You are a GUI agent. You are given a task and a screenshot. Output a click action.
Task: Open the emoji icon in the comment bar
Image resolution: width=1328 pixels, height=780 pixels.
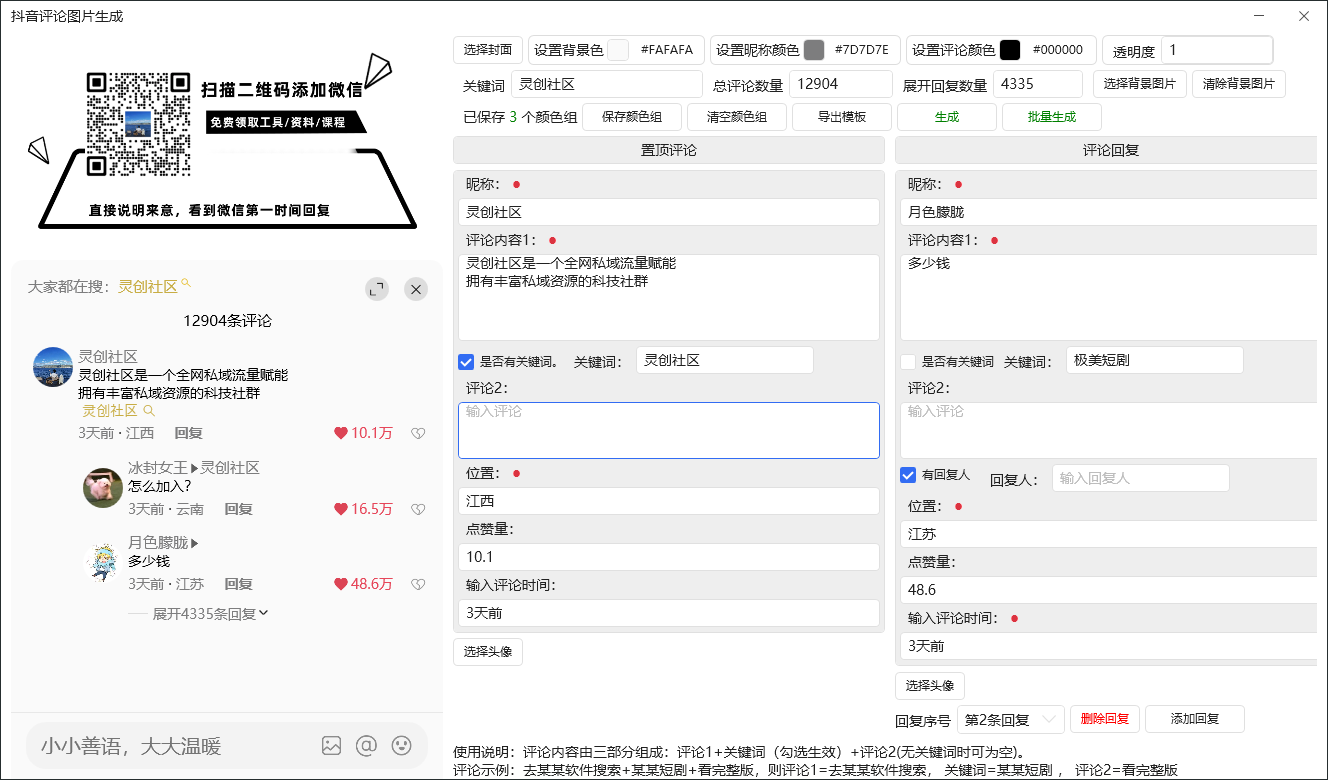click(401, 745)
